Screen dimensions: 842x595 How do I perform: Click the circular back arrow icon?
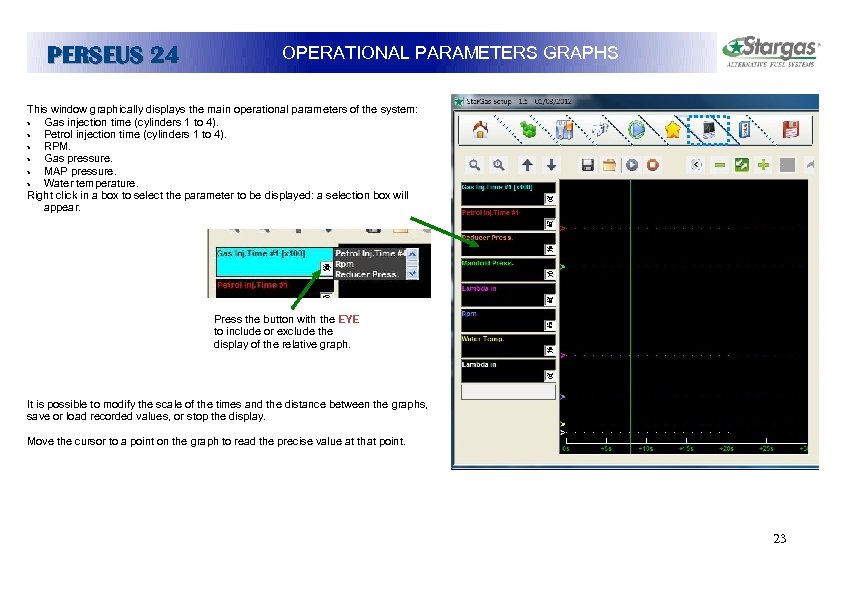(x=696, y=165)
